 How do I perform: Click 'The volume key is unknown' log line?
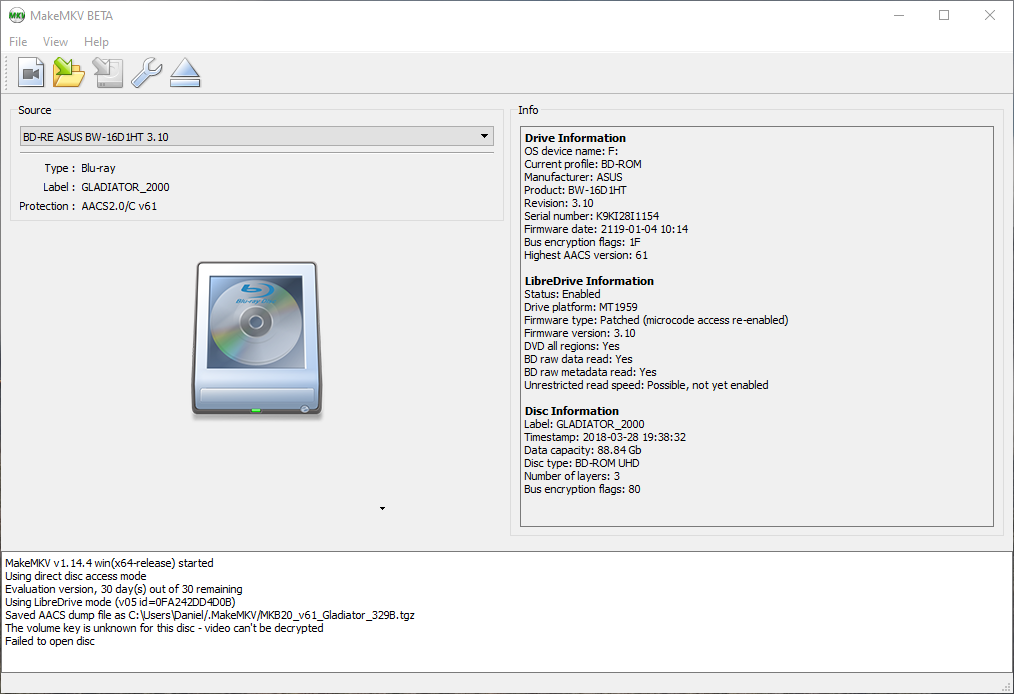coord(164,628)
